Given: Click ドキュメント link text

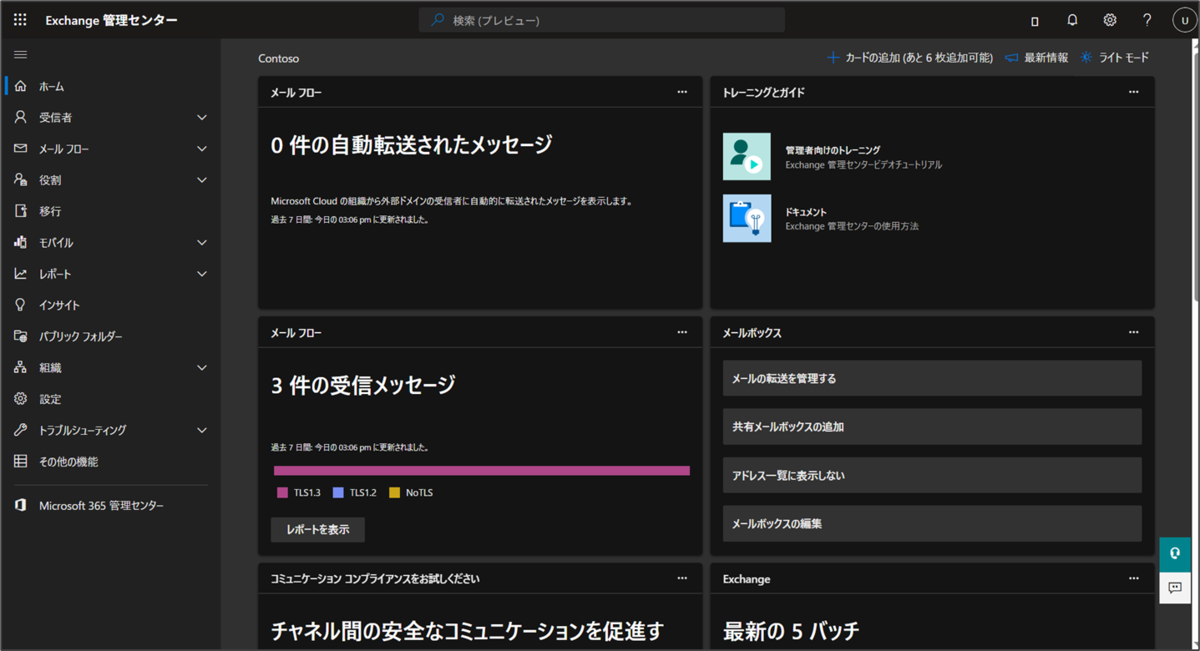Looking at the screenshot, I should 806,211.
